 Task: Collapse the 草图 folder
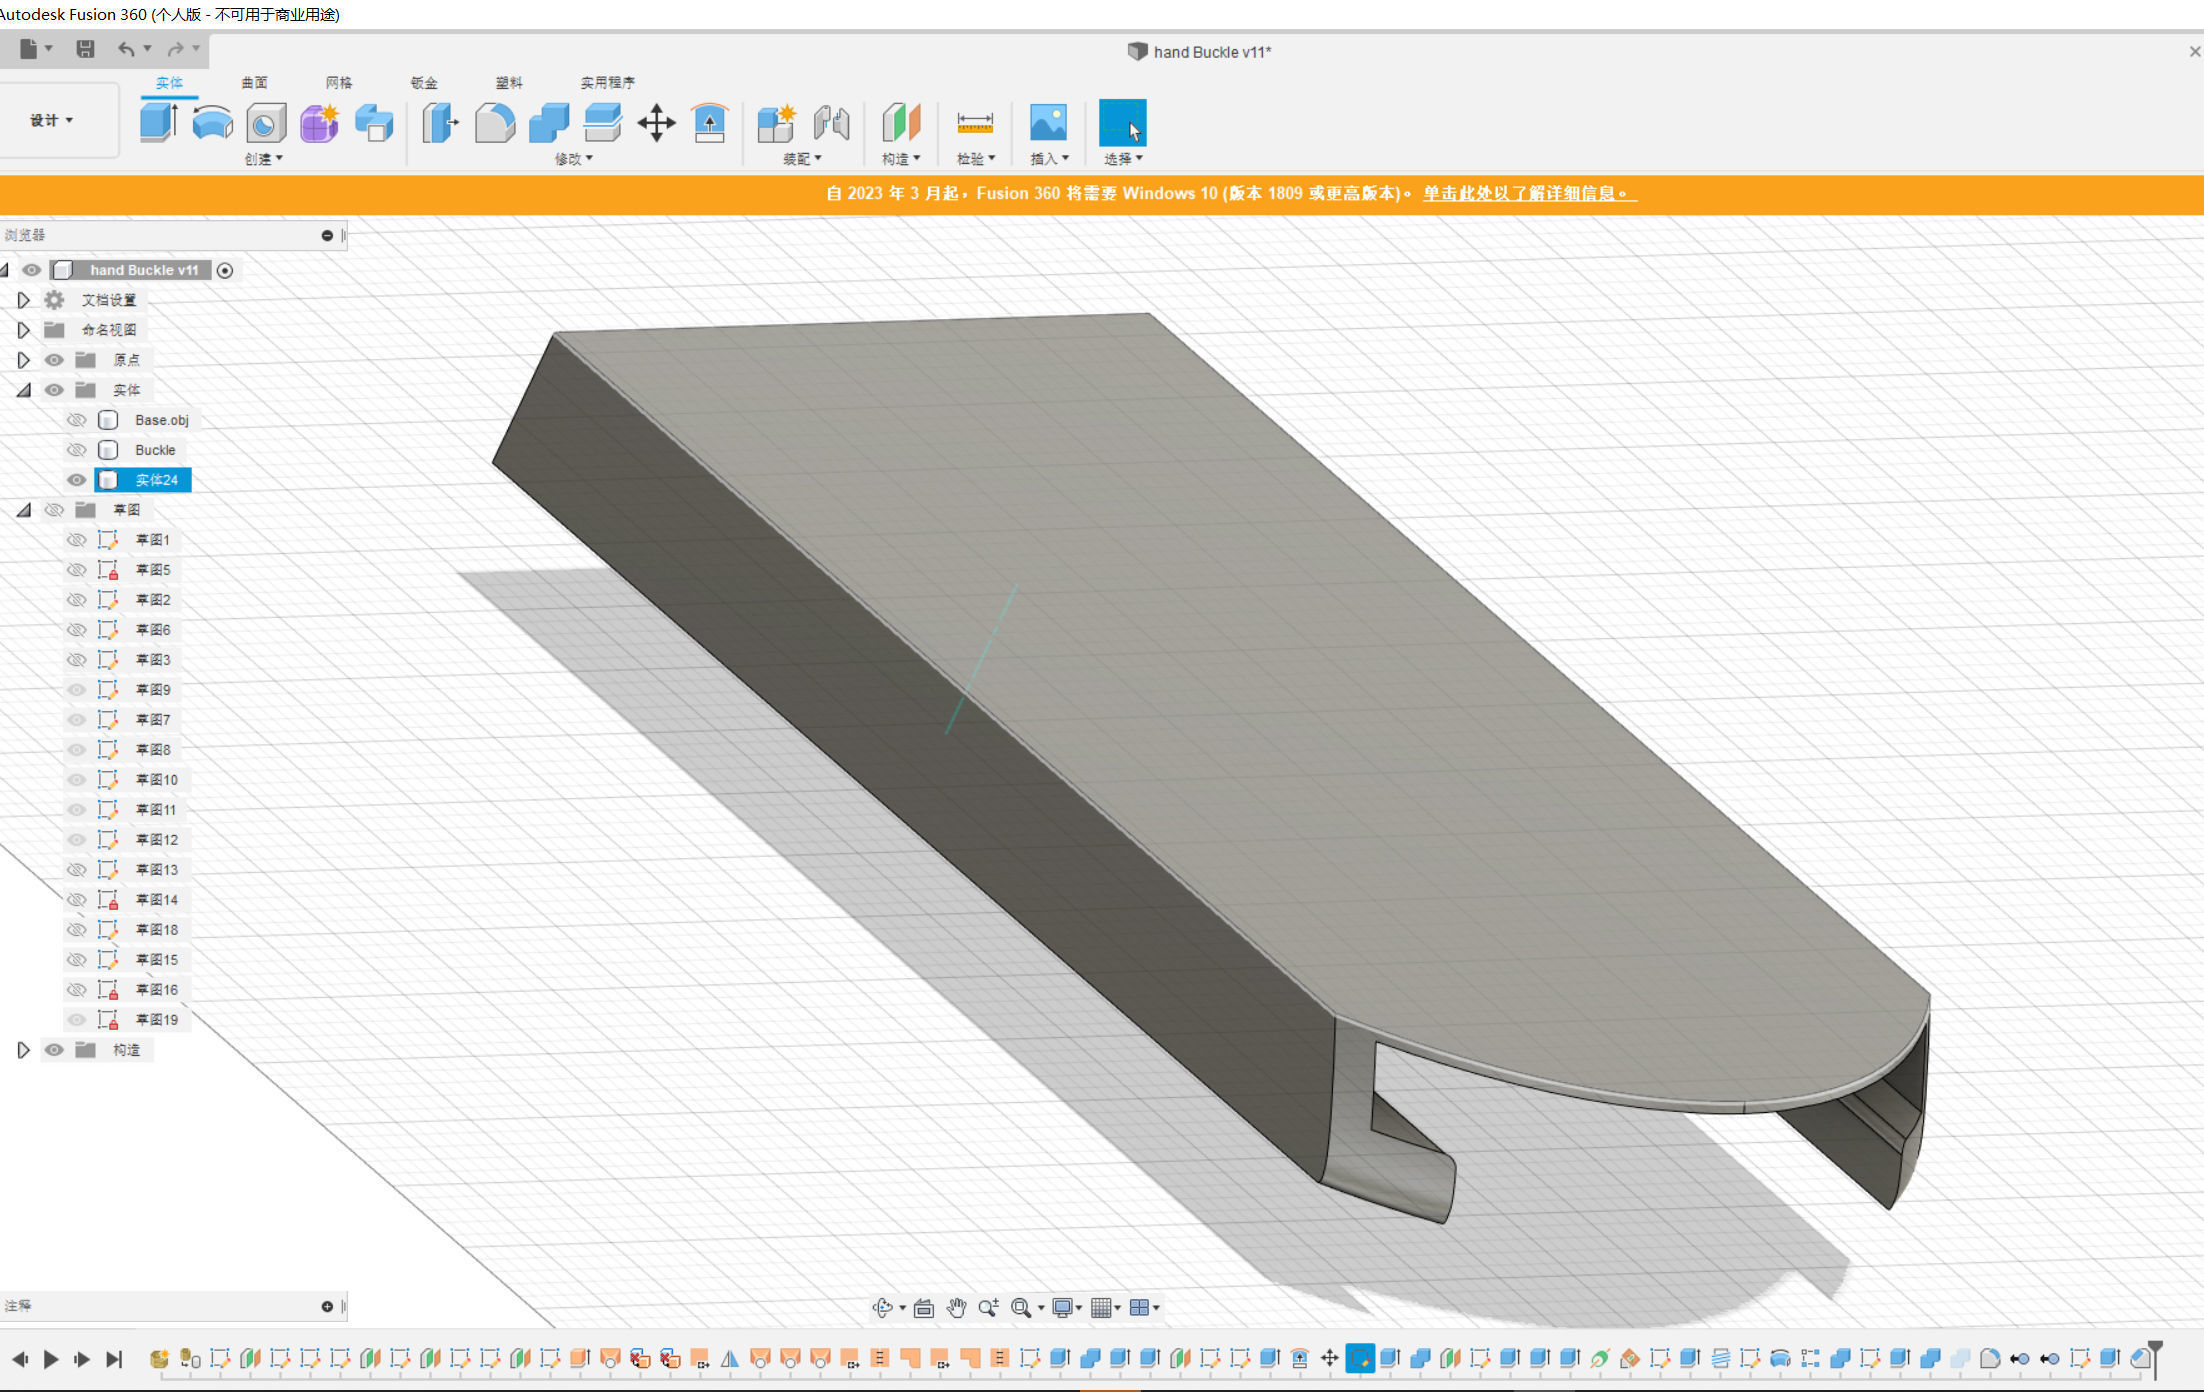23,510
